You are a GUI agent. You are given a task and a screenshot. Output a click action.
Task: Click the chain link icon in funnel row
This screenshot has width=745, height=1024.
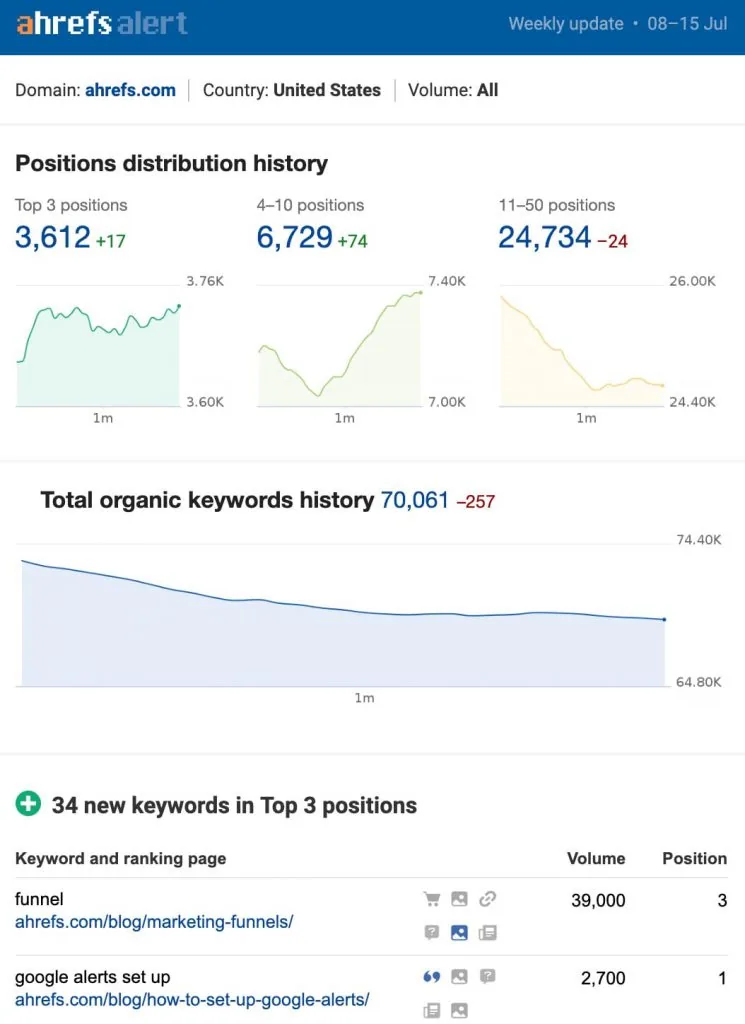pos(487,899)
